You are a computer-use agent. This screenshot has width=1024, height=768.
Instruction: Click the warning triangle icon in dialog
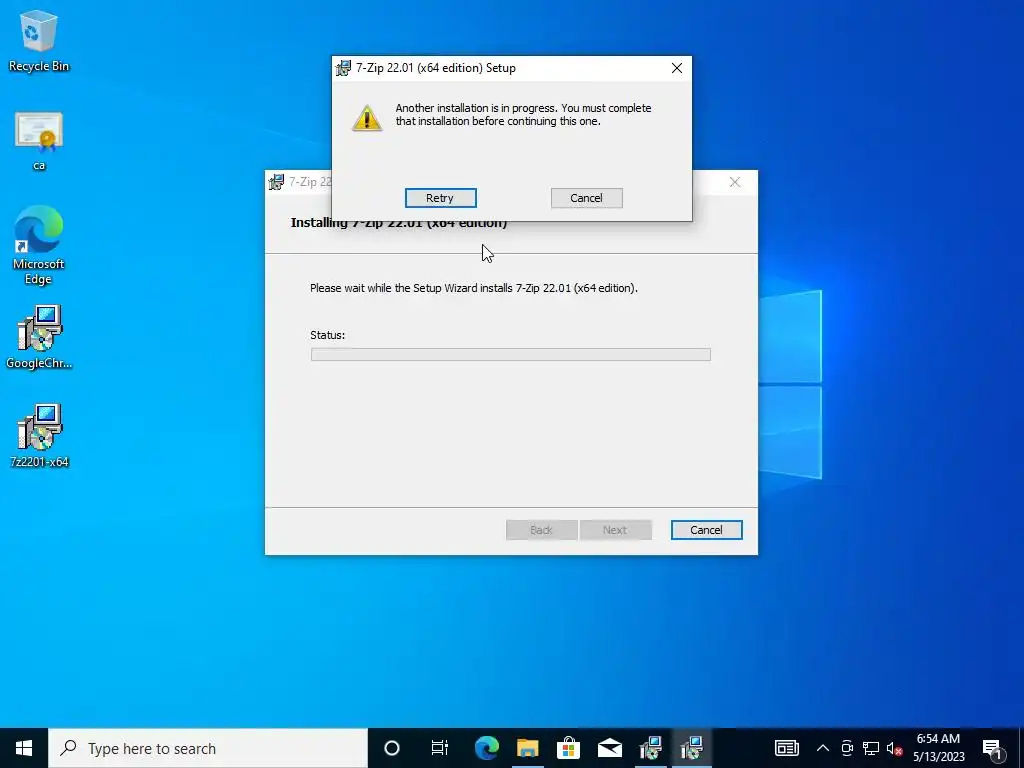[x=367, y=118]
